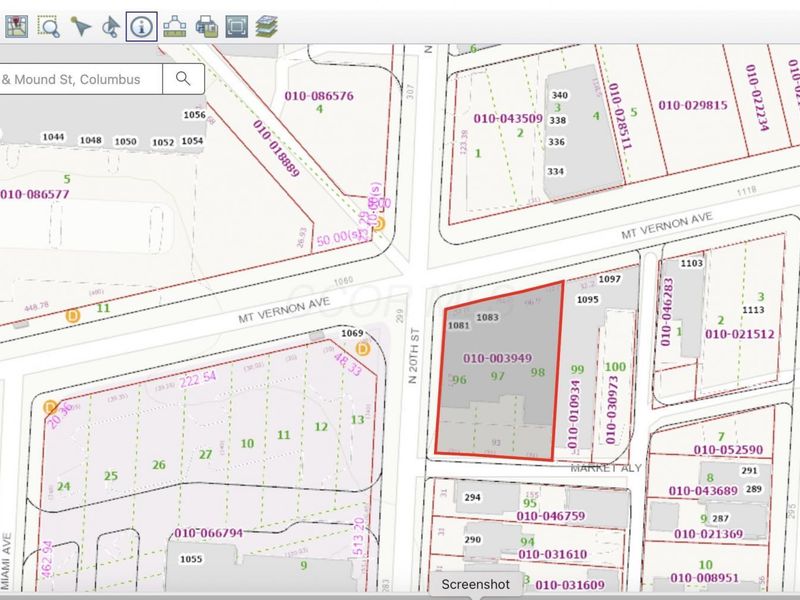Click the orange D marker next to 448.78
Image resolution: width=800 pixels, height=600 pixels.
(x=73, y=315)
